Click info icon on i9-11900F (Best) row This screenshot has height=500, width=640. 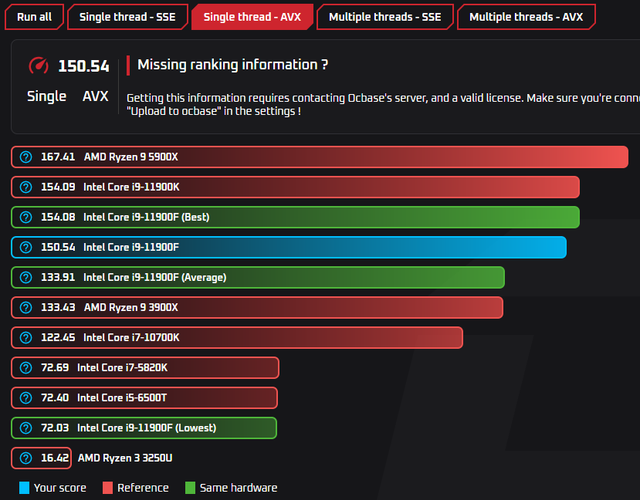pyautogui.click(x=26, y=217)
